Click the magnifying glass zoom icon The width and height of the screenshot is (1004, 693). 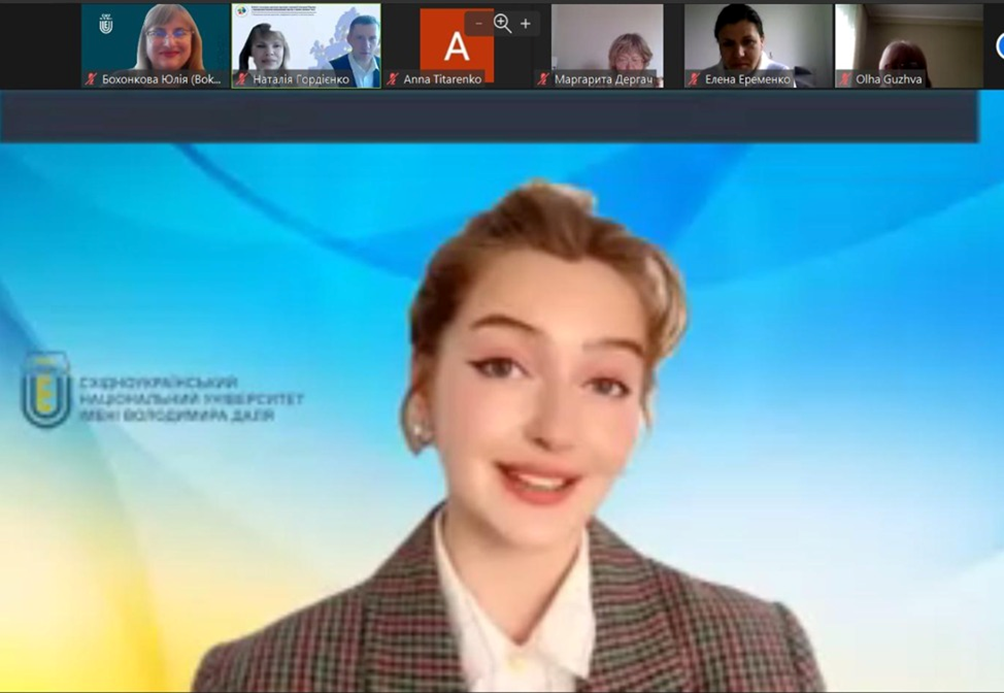pos(502,23)
